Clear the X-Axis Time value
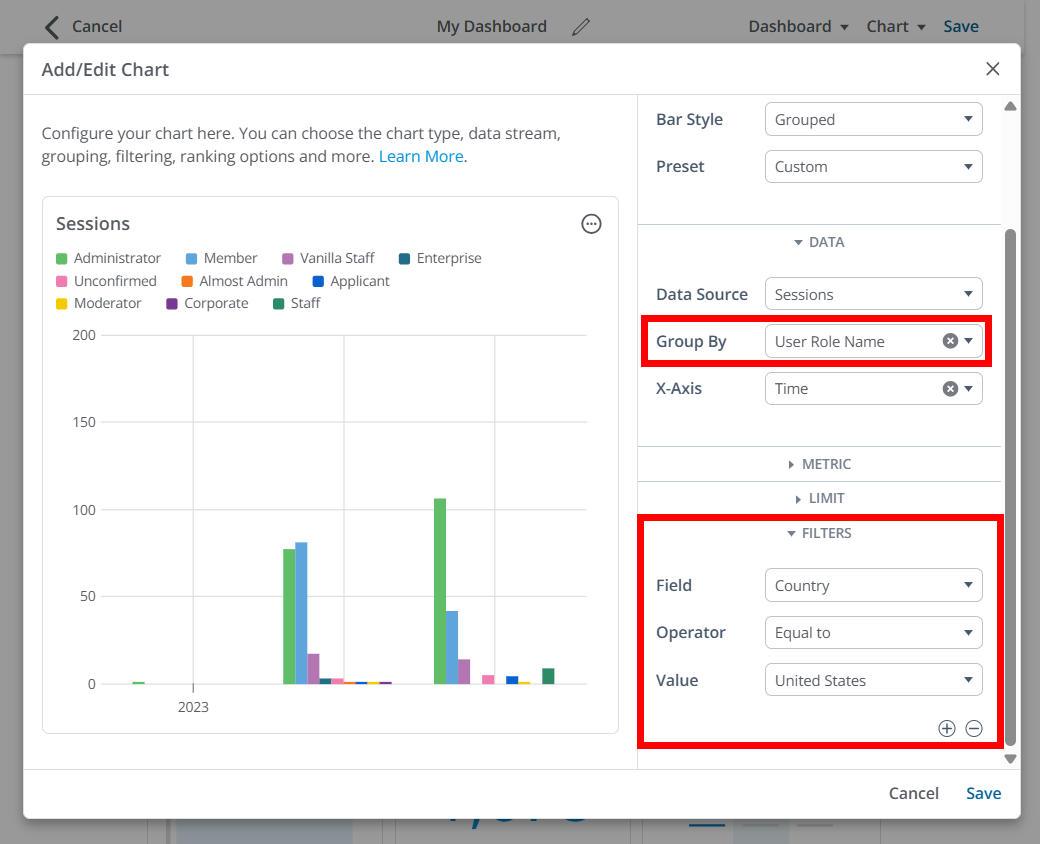The image size is (1040, 844). click(x=950, y=389)
